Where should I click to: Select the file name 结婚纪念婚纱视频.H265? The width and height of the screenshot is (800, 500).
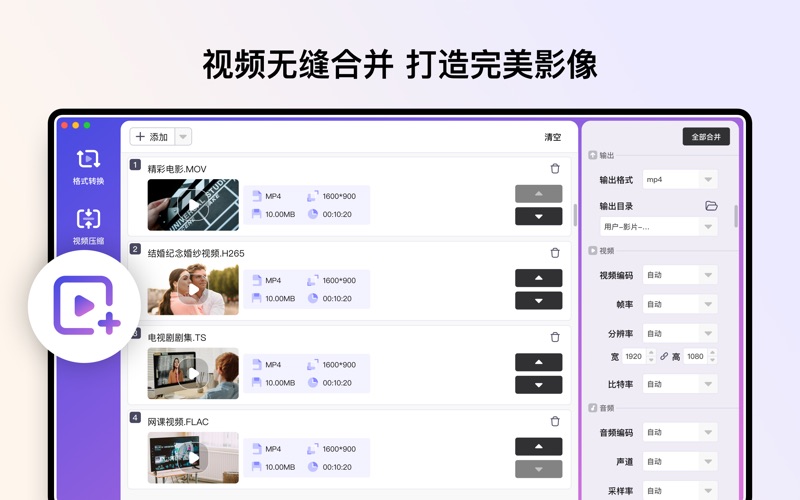pos(196,253)
